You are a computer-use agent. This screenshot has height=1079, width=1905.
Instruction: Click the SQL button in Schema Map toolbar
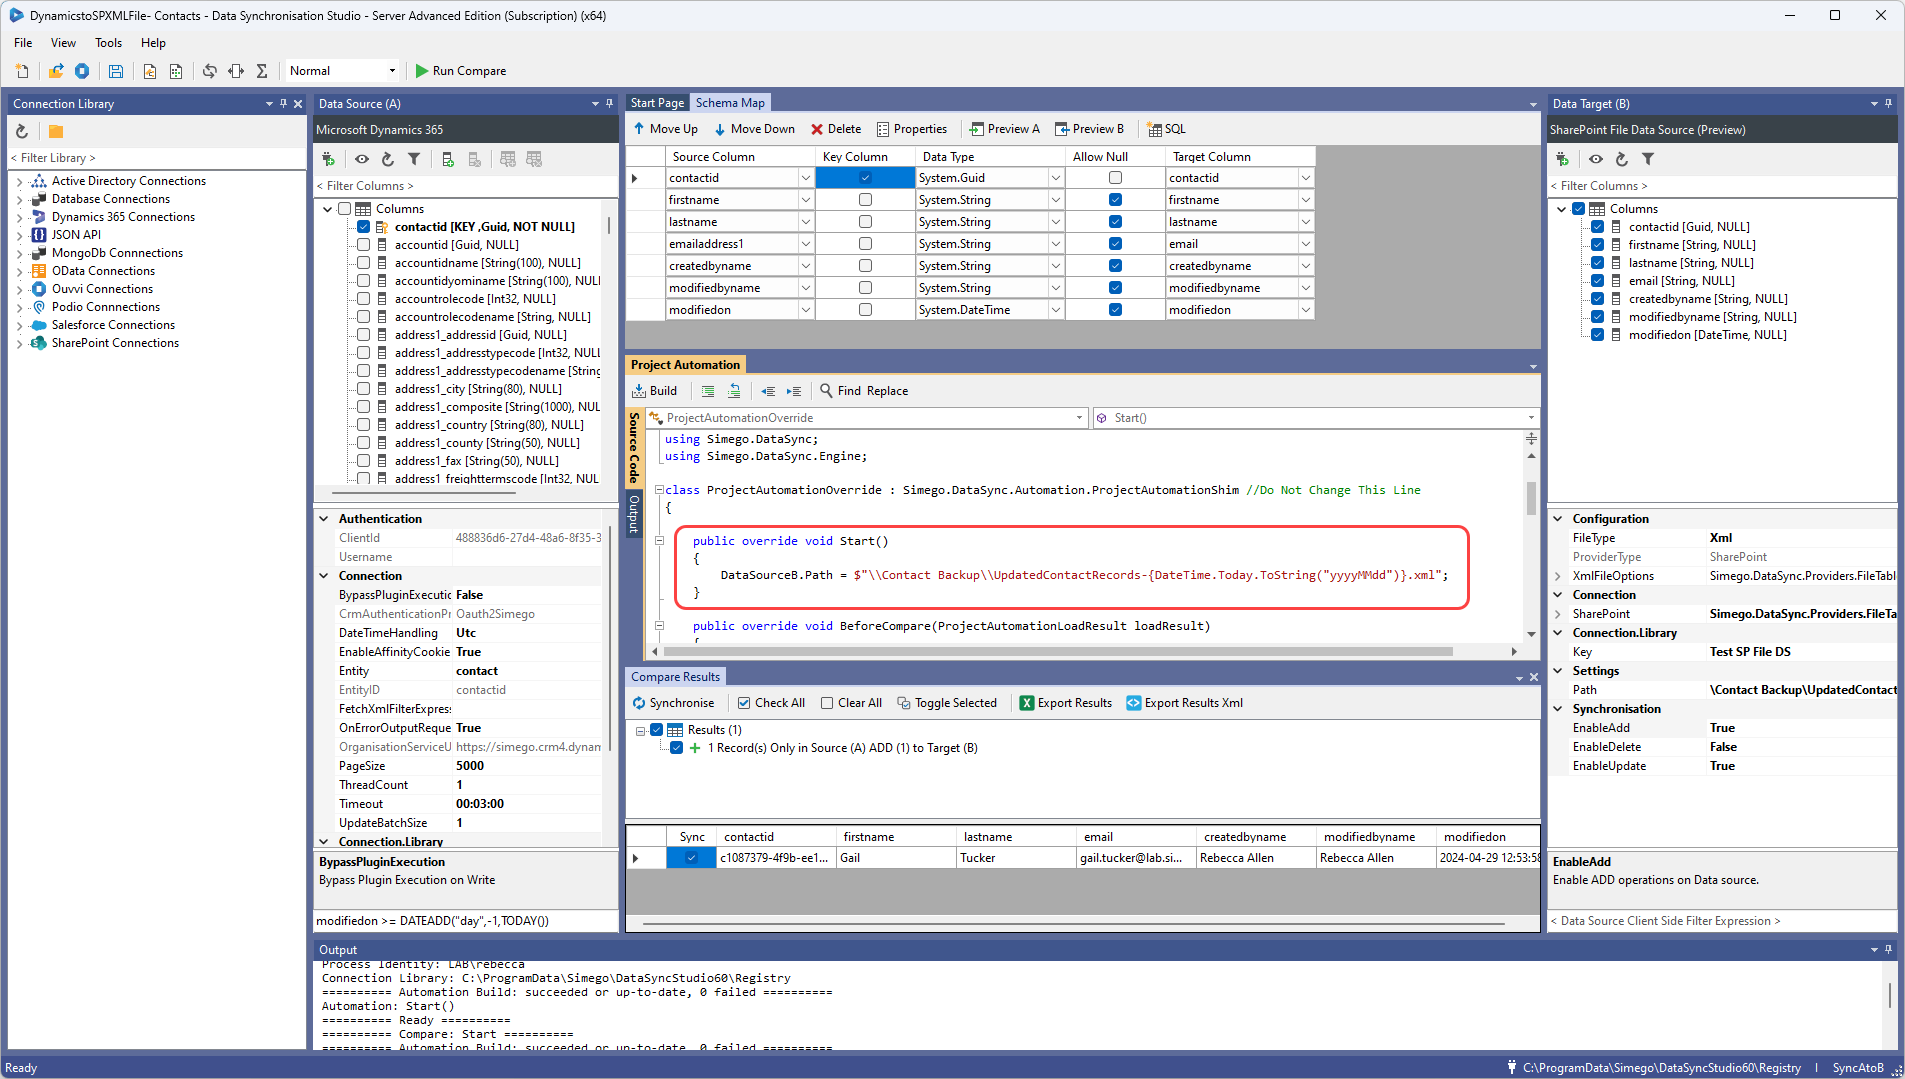pos(1167,129)
